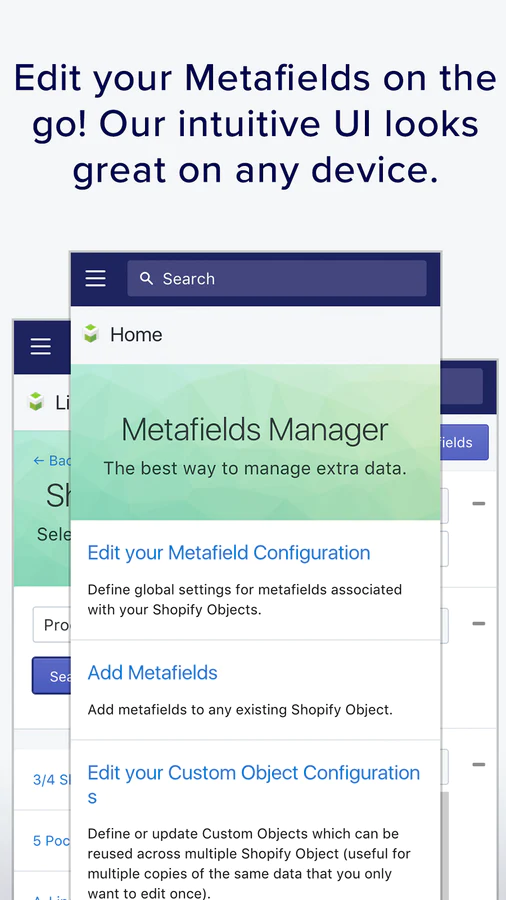
Task: Collapse the third section with bottom minus icon
Action: click(478, 765)
